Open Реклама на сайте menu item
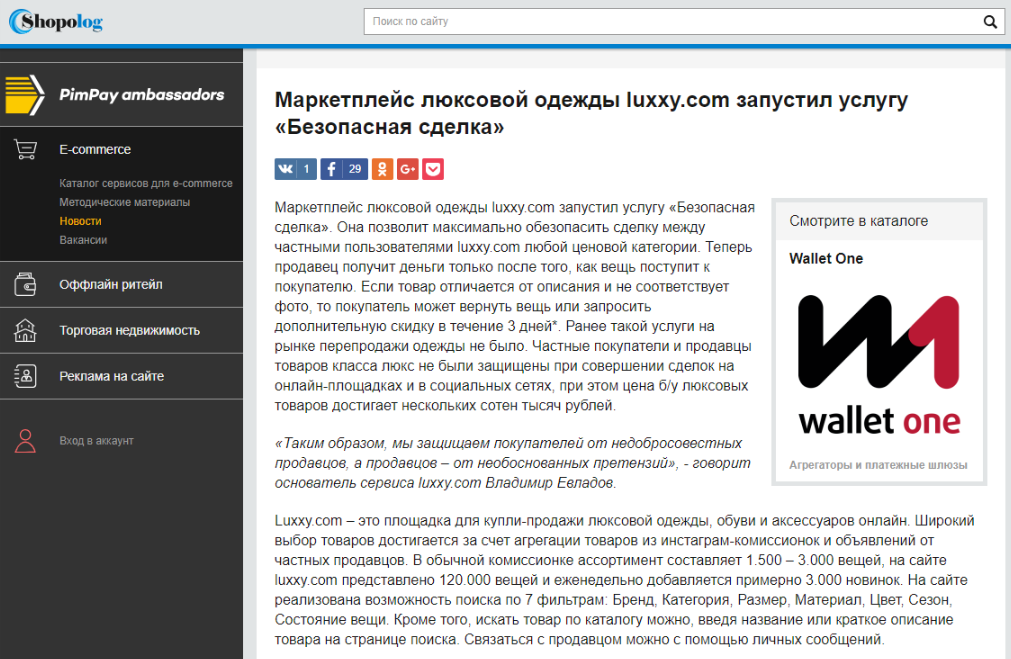Viewport: 1011px width, 659px height. [x=111, y=376]
